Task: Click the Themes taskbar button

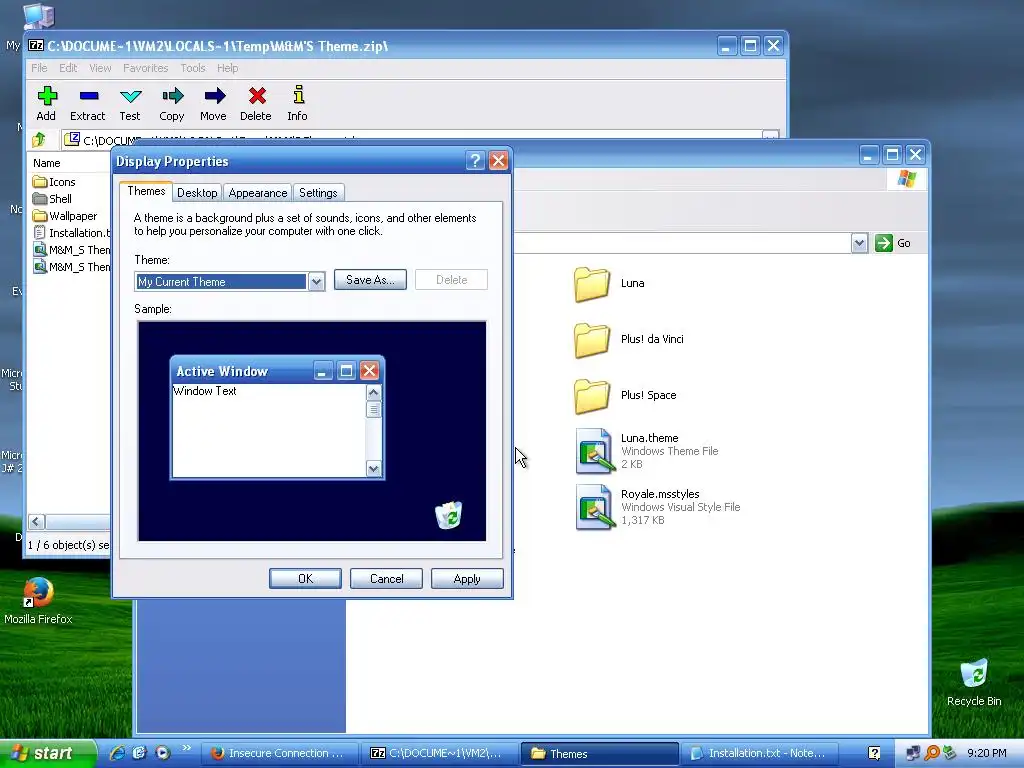Action: click(599, 753)
